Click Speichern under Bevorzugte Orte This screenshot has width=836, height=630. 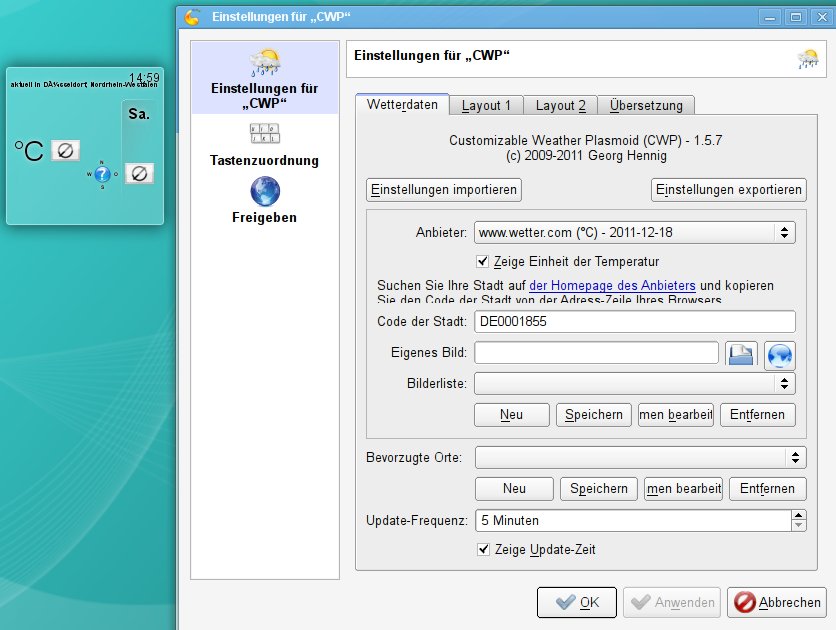(x=599, y=489)
